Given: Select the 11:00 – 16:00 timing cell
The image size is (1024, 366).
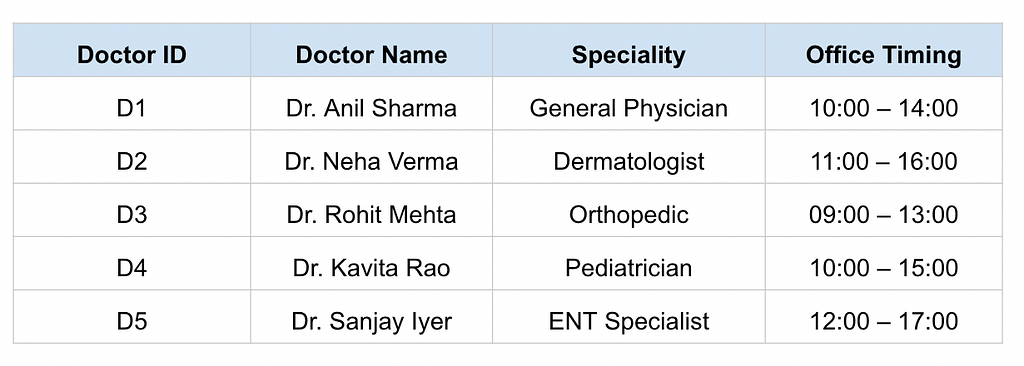Looking at the screenshot, I should (884, 157).
